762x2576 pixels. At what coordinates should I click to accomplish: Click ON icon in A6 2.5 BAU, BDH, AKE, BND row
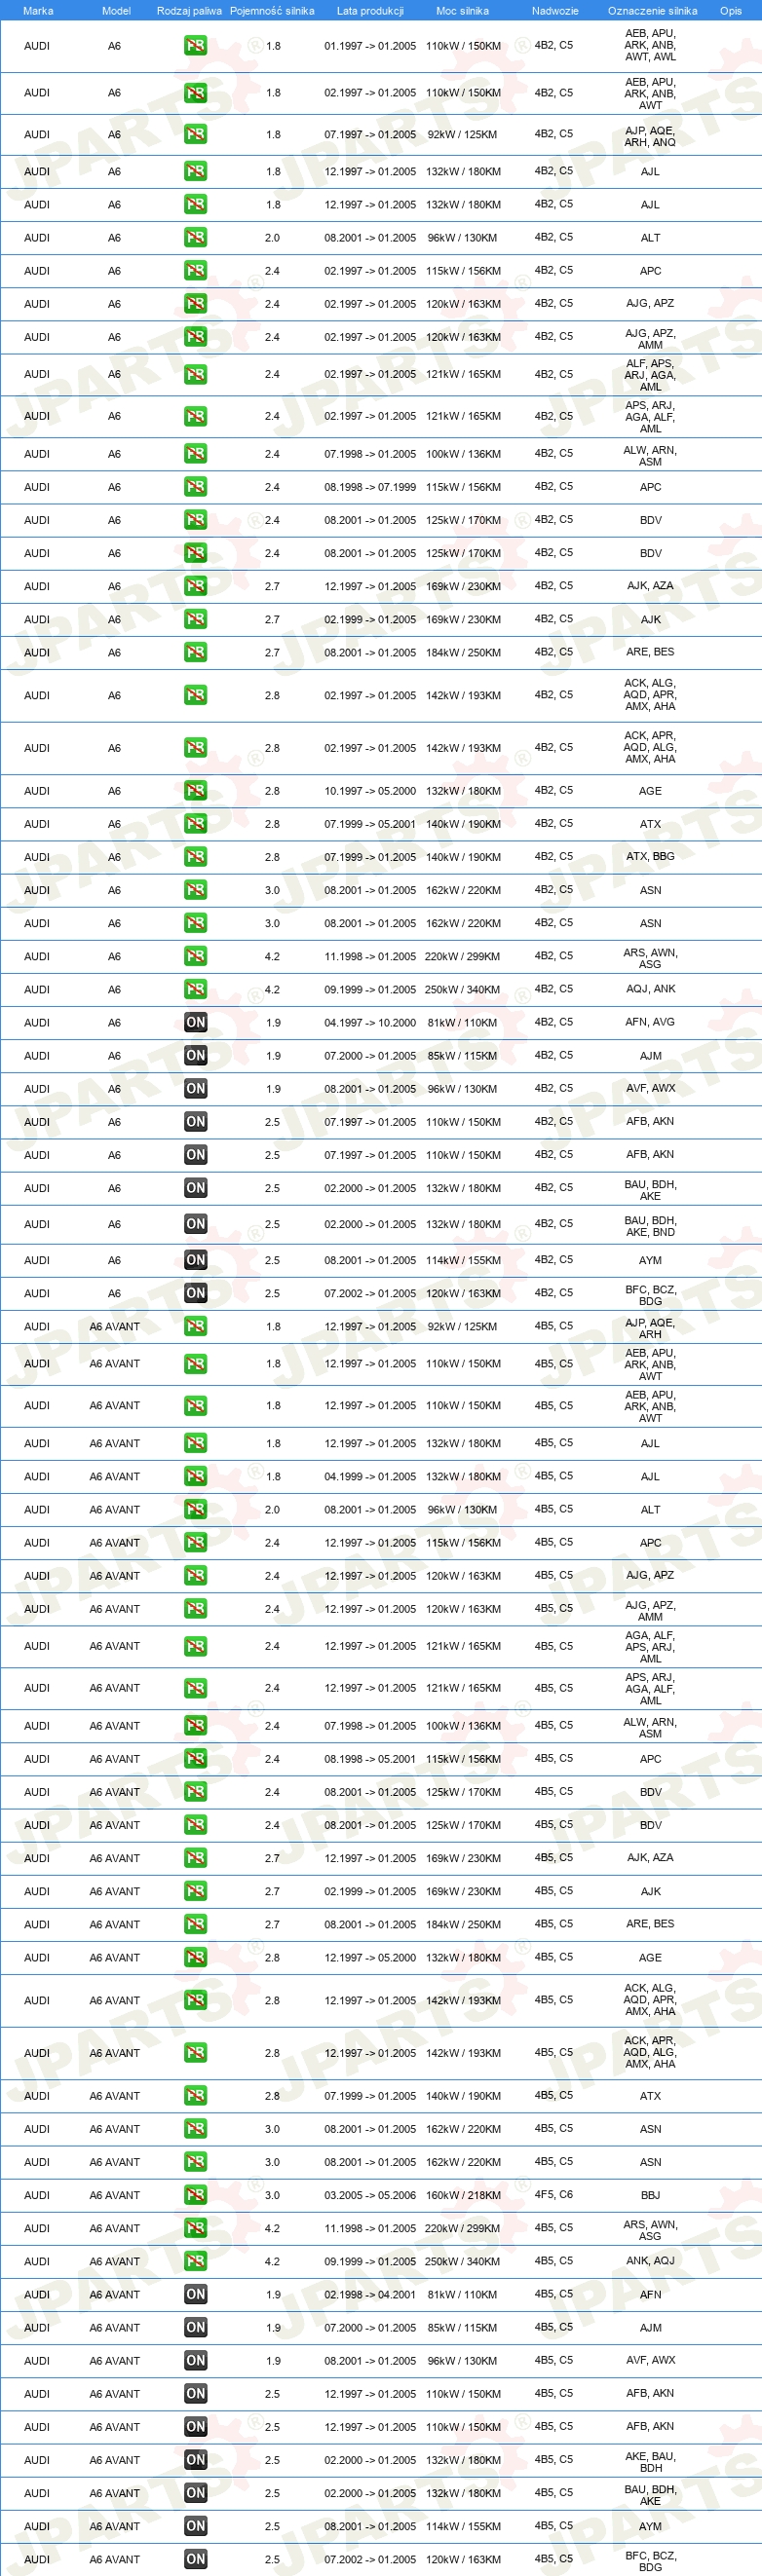[195, 1224]
